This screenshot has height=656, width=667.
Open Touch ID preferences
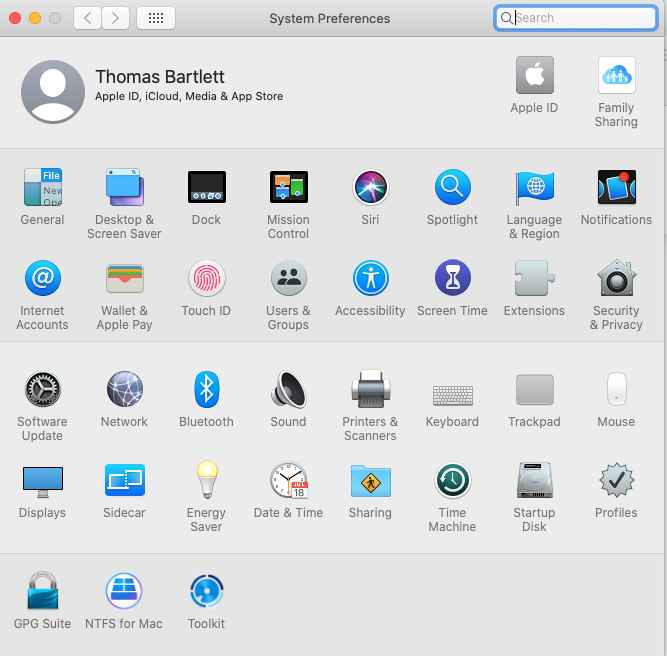pyautogui.click(x=207, y=278)
